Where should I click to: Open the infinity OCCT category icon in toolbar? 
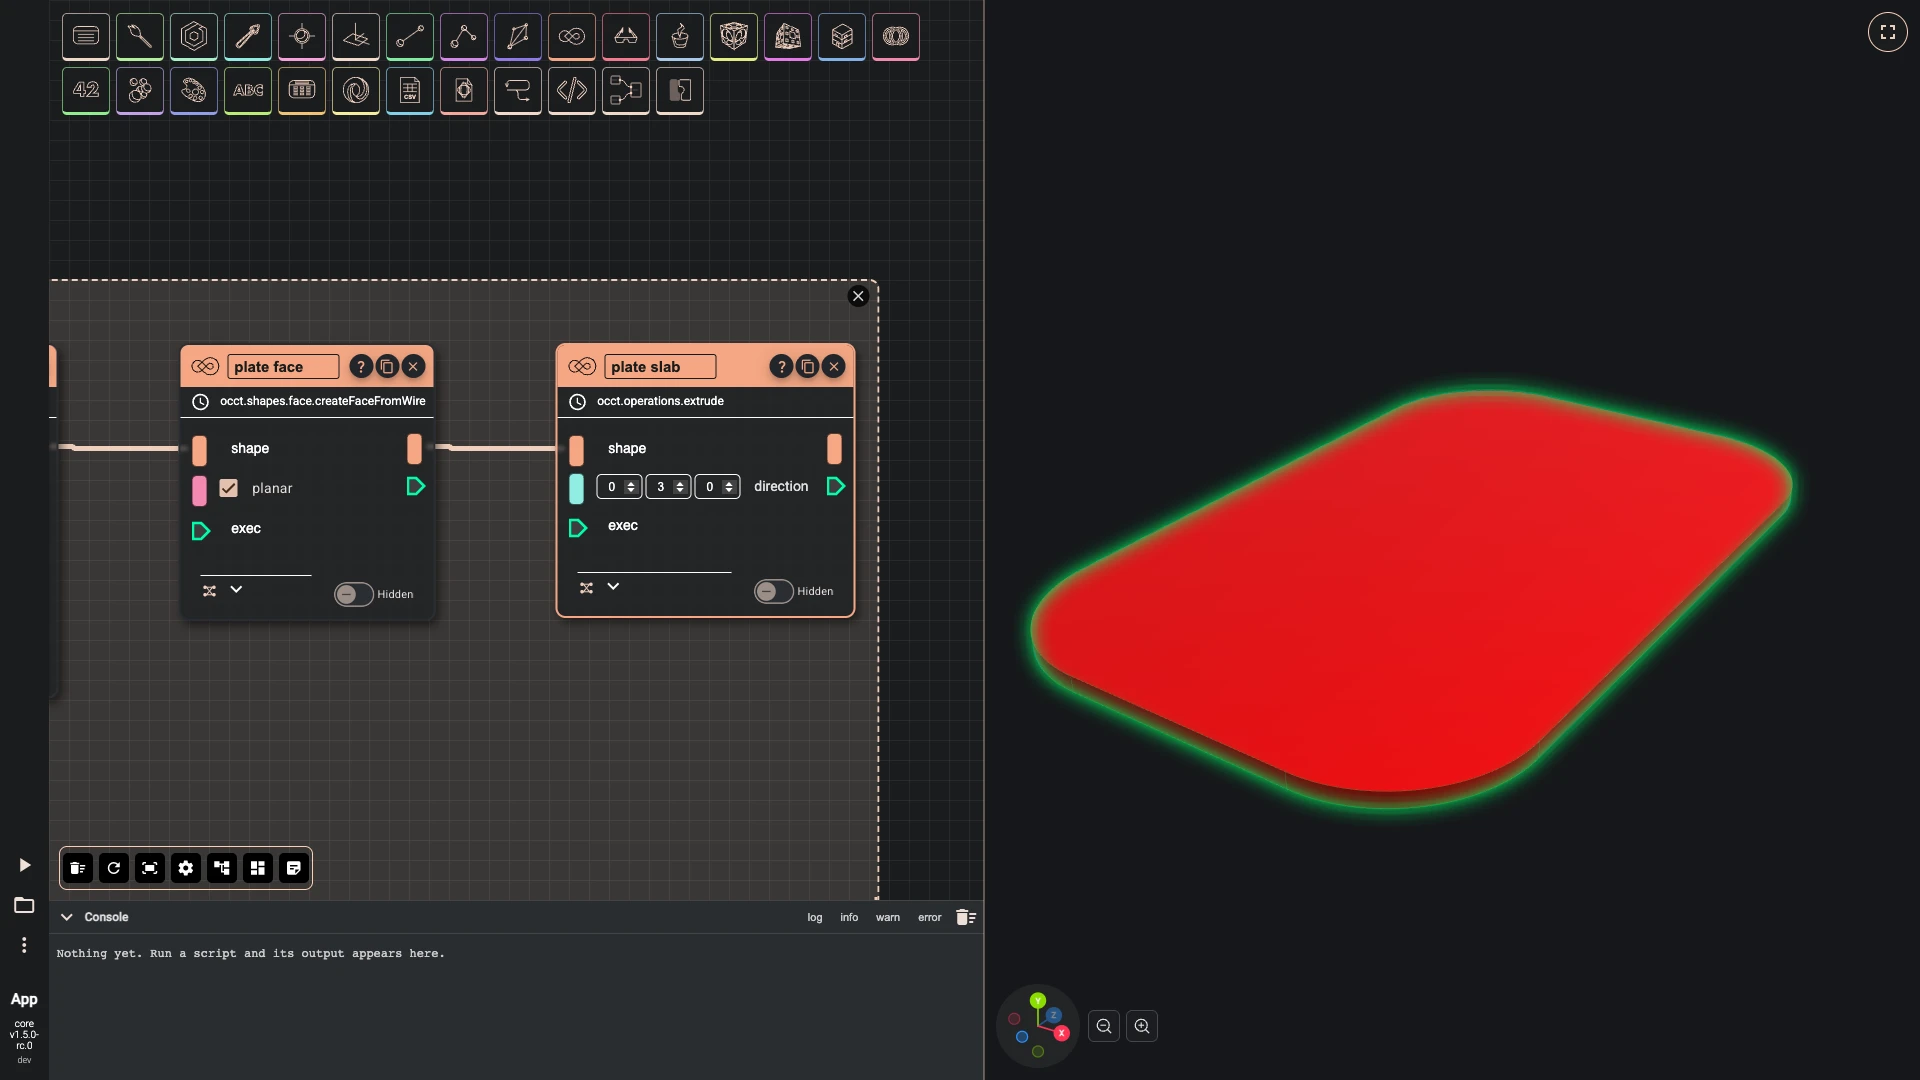(572, 36)
